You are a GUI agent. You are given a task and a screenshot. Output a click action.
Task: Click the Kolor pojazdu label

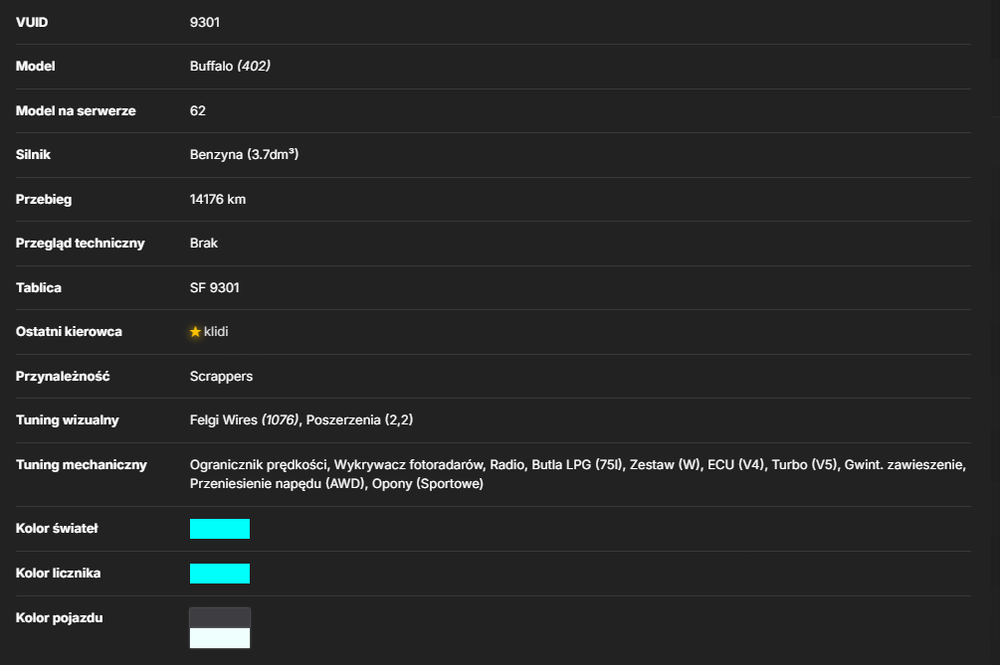click(59, 618)
